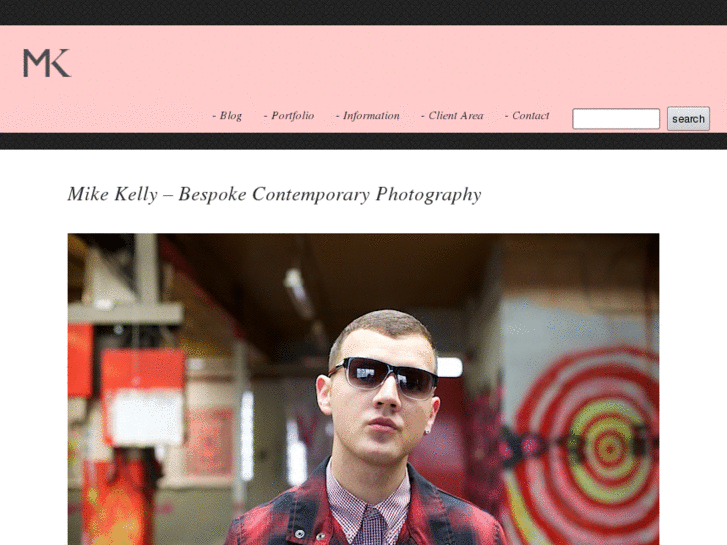Image resolution: width=727 pixels, height=545 pixels.
Task: Open the Mike Kelly Bespoke Contemporary Photography title
Action: tap(274, 194)
